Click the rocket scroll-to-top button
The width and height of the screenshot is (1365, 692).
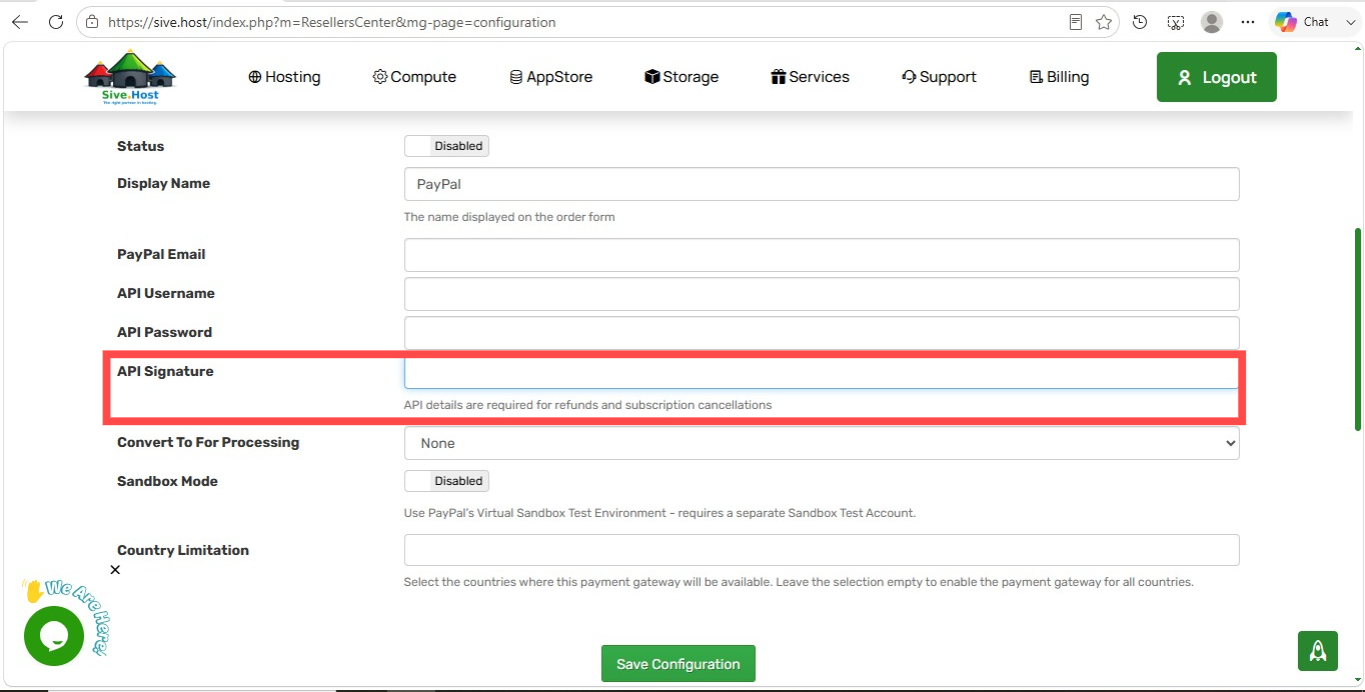[1318, 651]
